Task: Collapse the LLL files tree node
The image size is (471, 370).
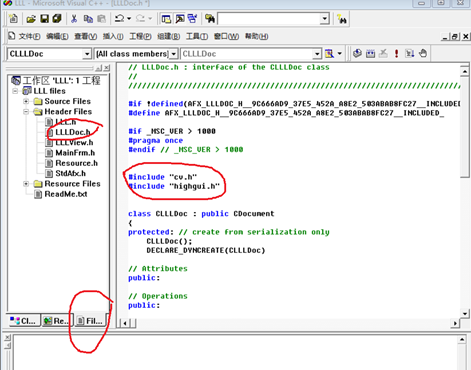Action: point(15,91)
